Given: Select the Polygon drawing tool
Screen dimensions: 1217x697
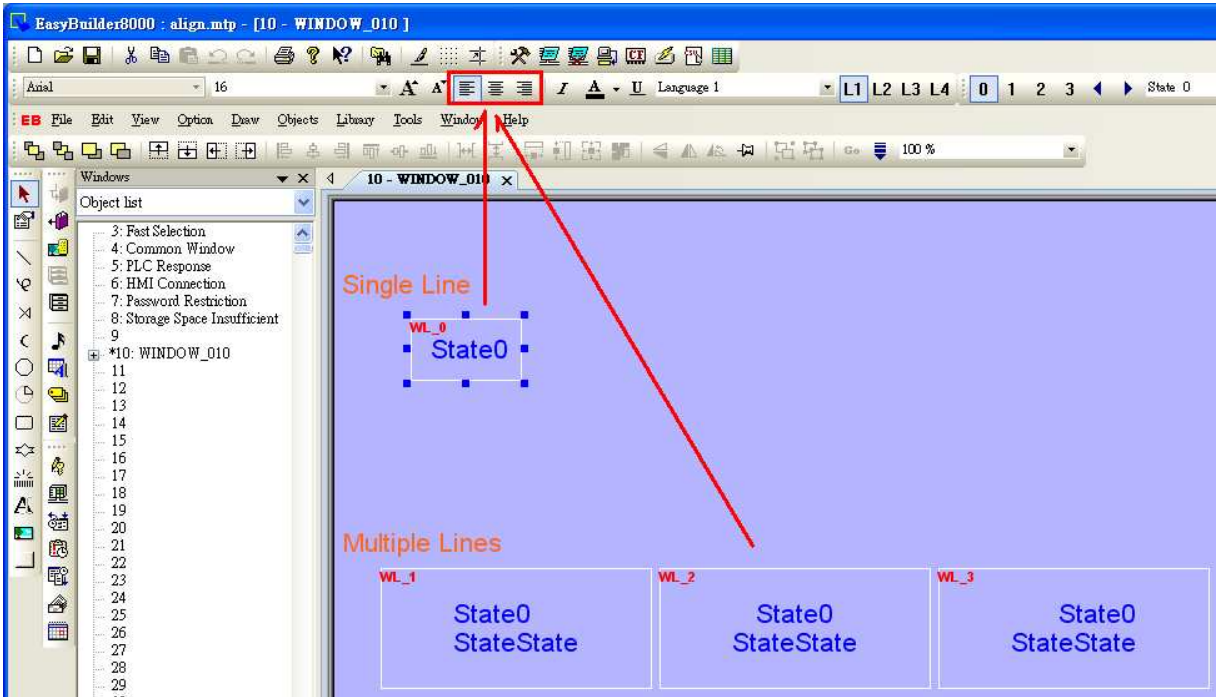Looking at the screenshot, I should coord(24,449).
